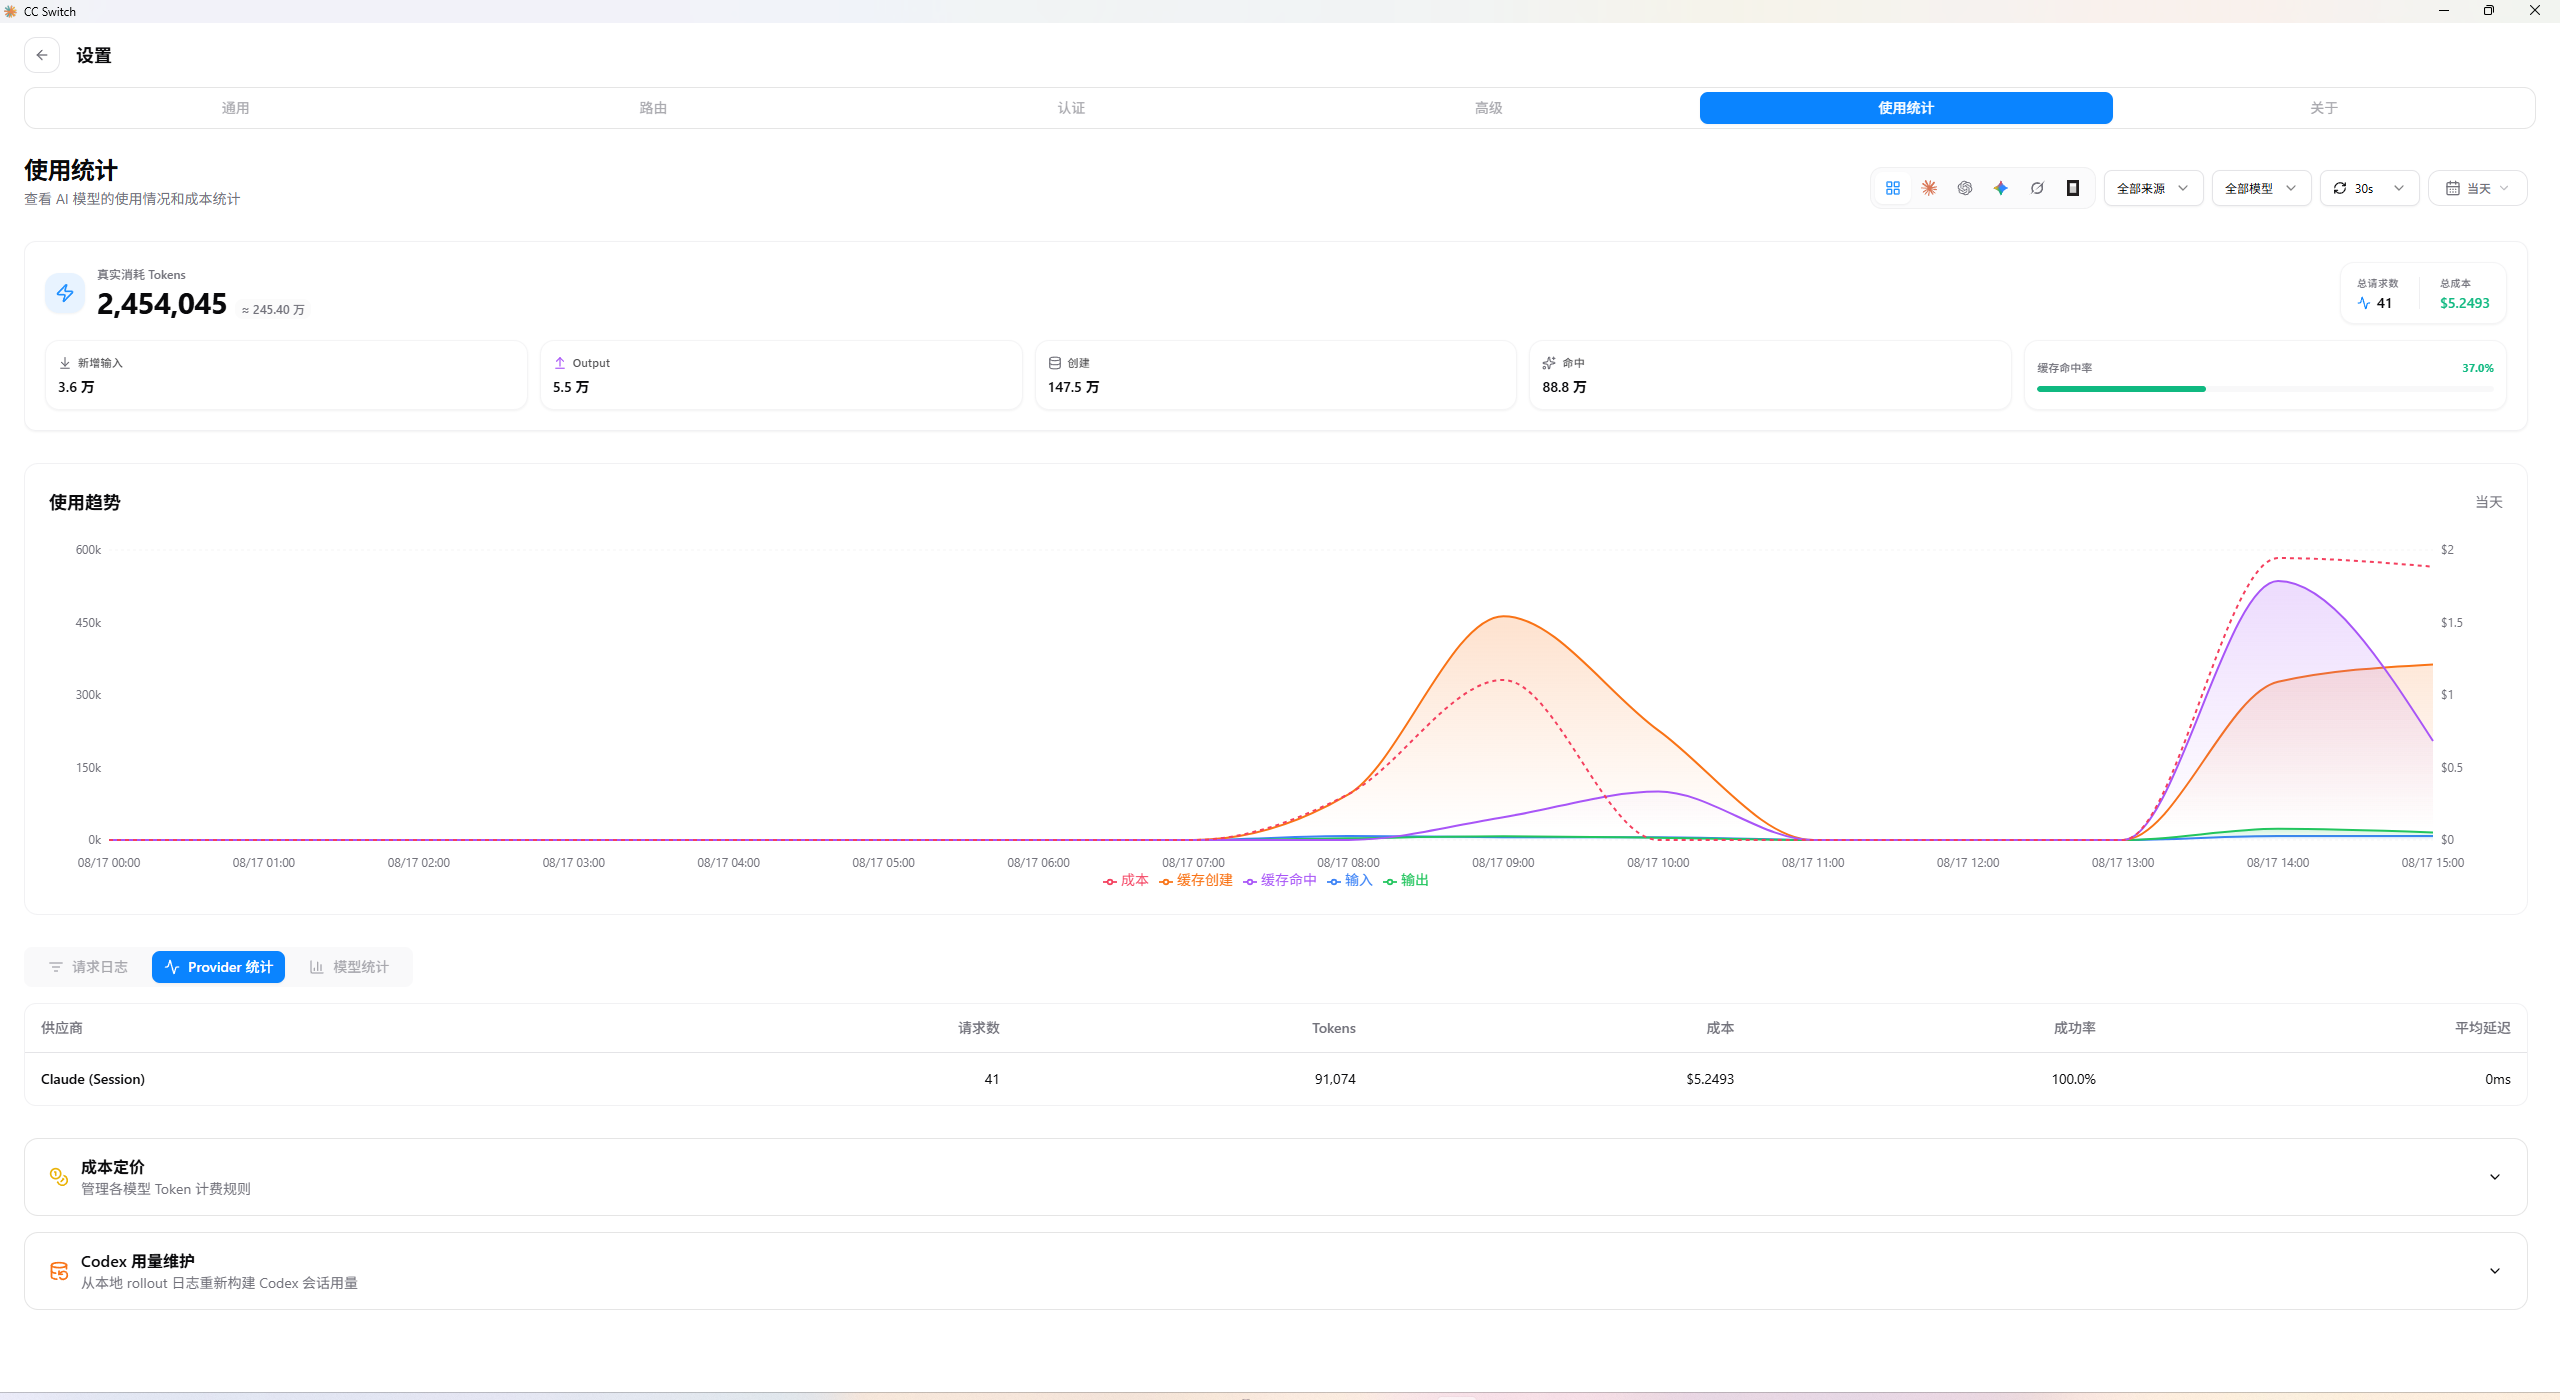The width and height of the screenshot is (2560, 1400).
Task: Filter usage by the crossed-circle app icon
Action: [2037, 188]
